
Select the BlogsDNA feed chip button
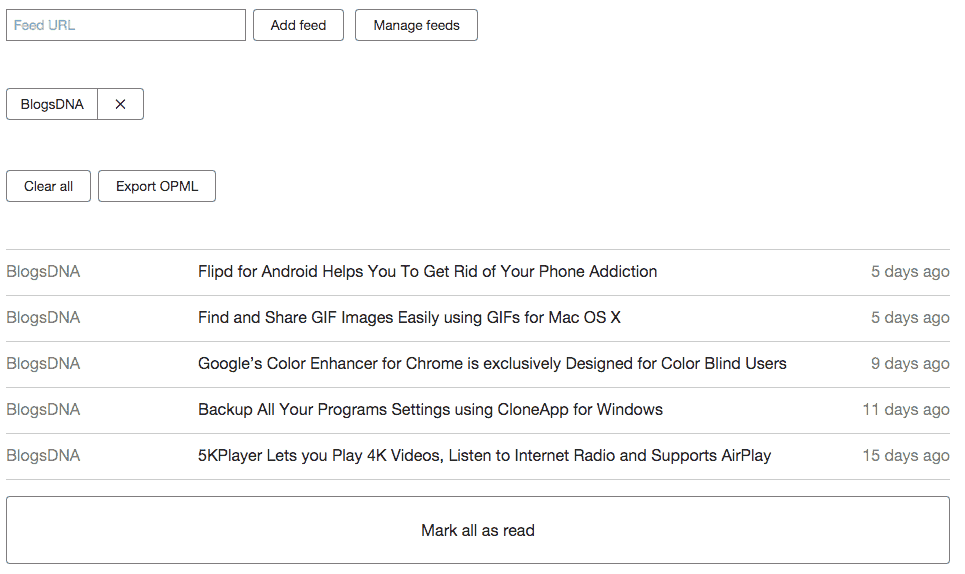point(52,104)
